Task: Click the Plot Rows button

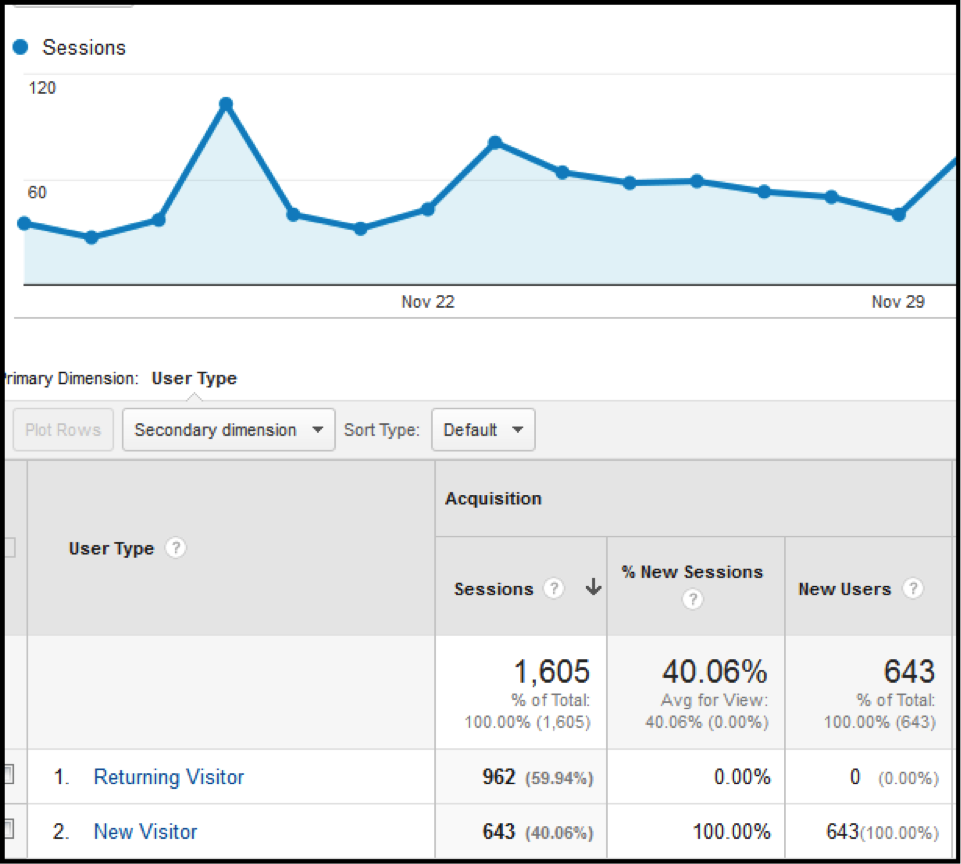Action: click(x=63, y=430)
